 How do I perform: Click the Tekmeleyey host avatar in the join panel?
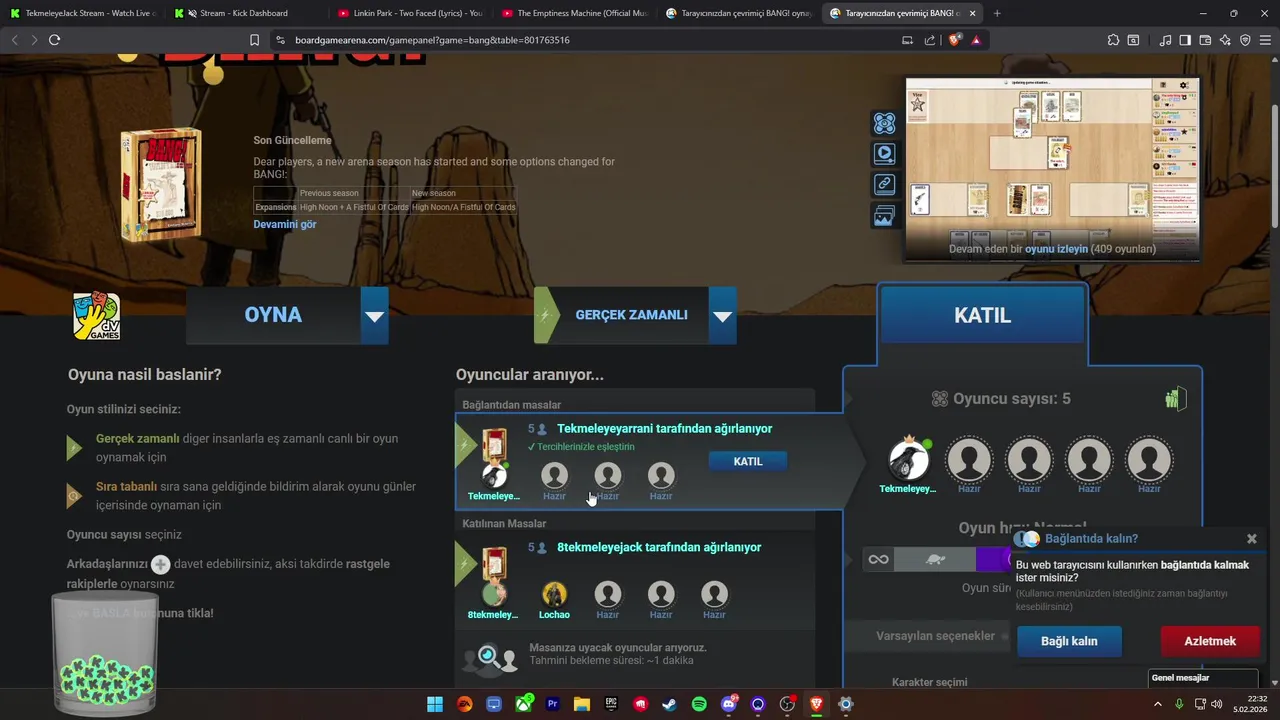click(909, 460)
